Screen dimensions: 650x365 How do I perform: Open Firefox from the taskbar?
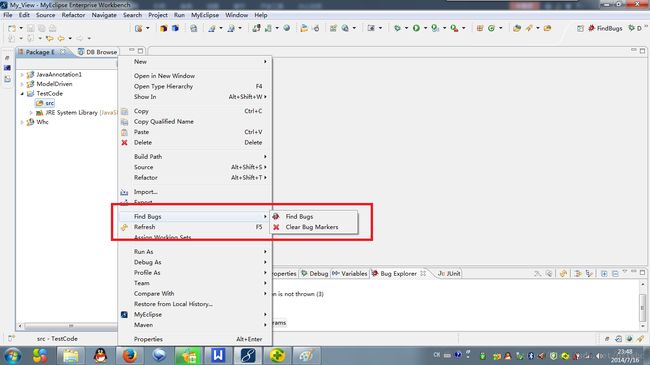pyautogui.click(x=130, y=355)
